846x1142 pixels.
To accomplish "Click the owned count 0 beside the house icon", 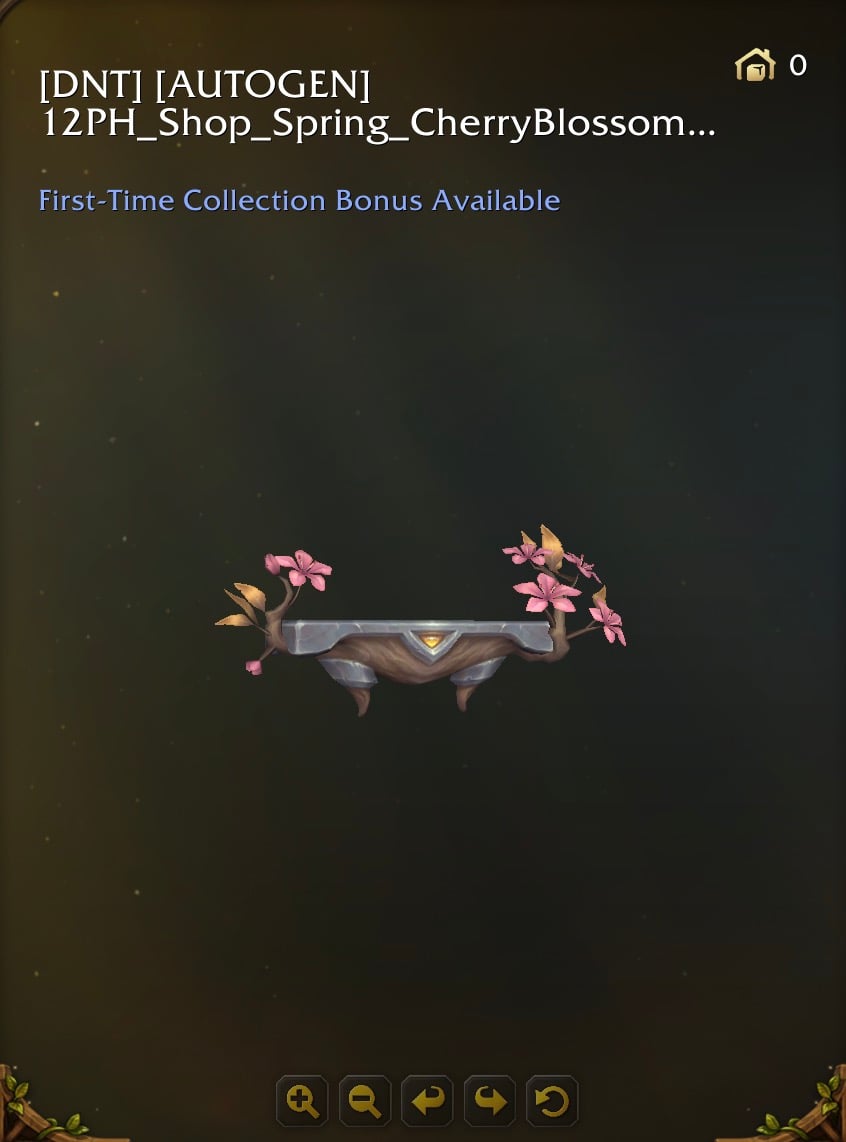I will [x=798, y=66].
